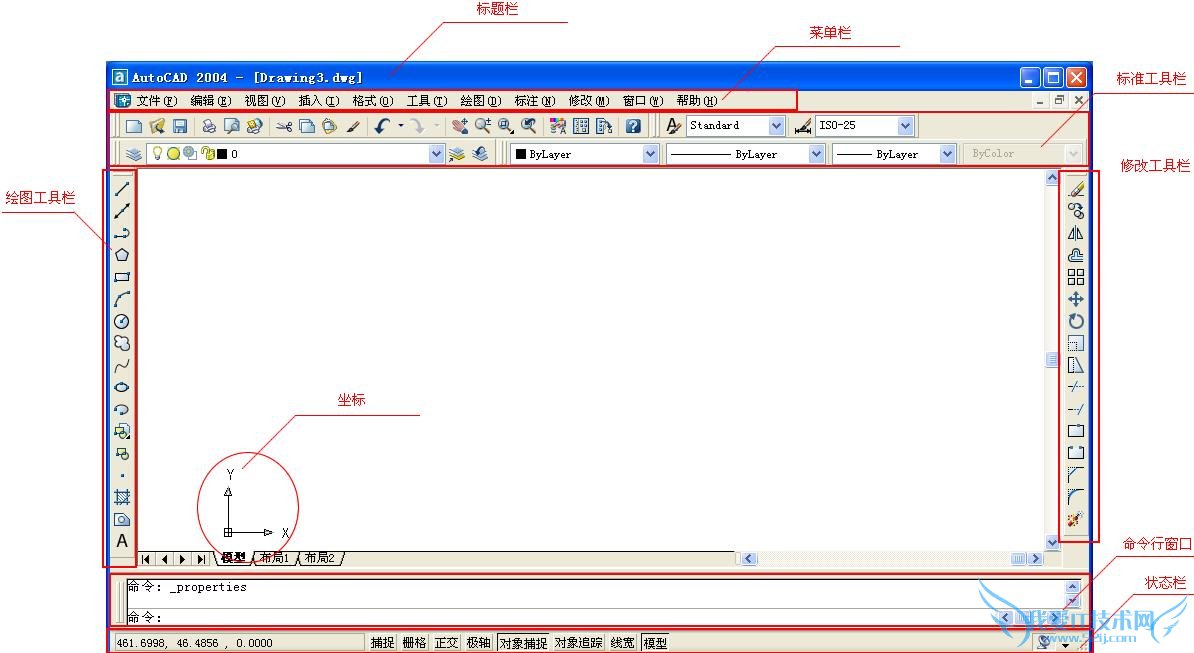The height and width of the screenshot is (653, 1194).
Task: Click the horizontal scrollbar left arrow
Action: pos(749,559)
